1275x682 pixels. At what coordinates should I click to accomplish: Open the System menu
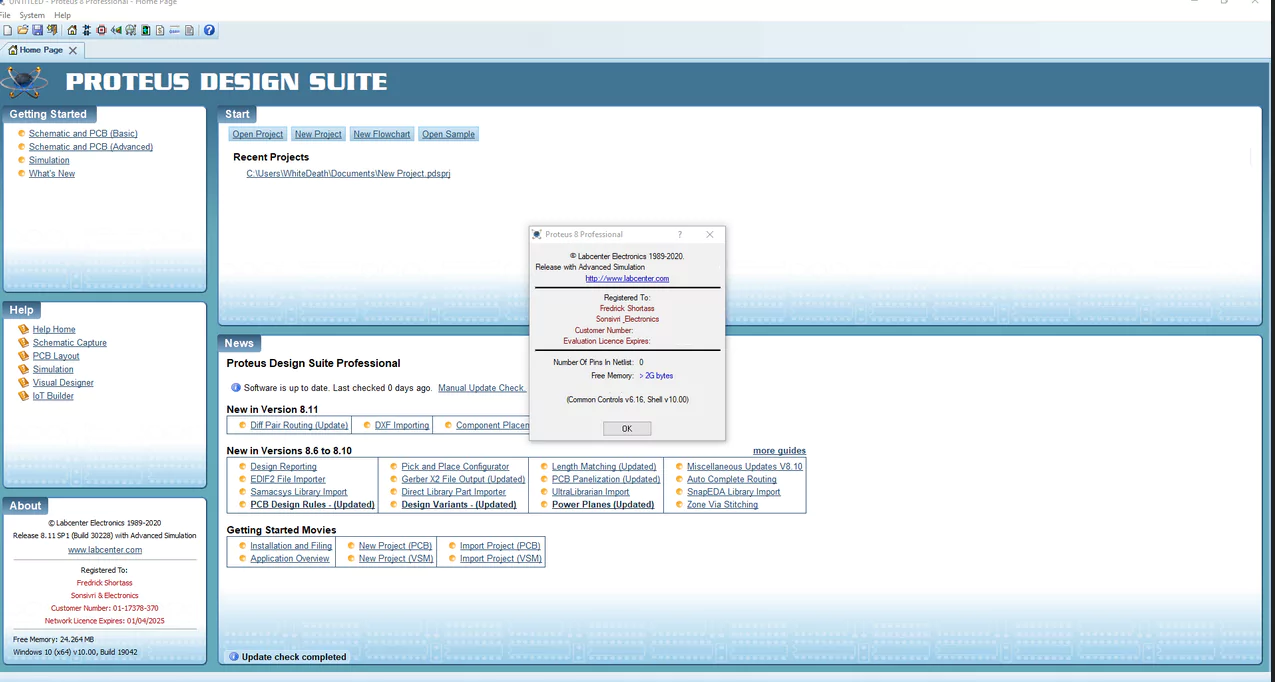click(32, 15)
